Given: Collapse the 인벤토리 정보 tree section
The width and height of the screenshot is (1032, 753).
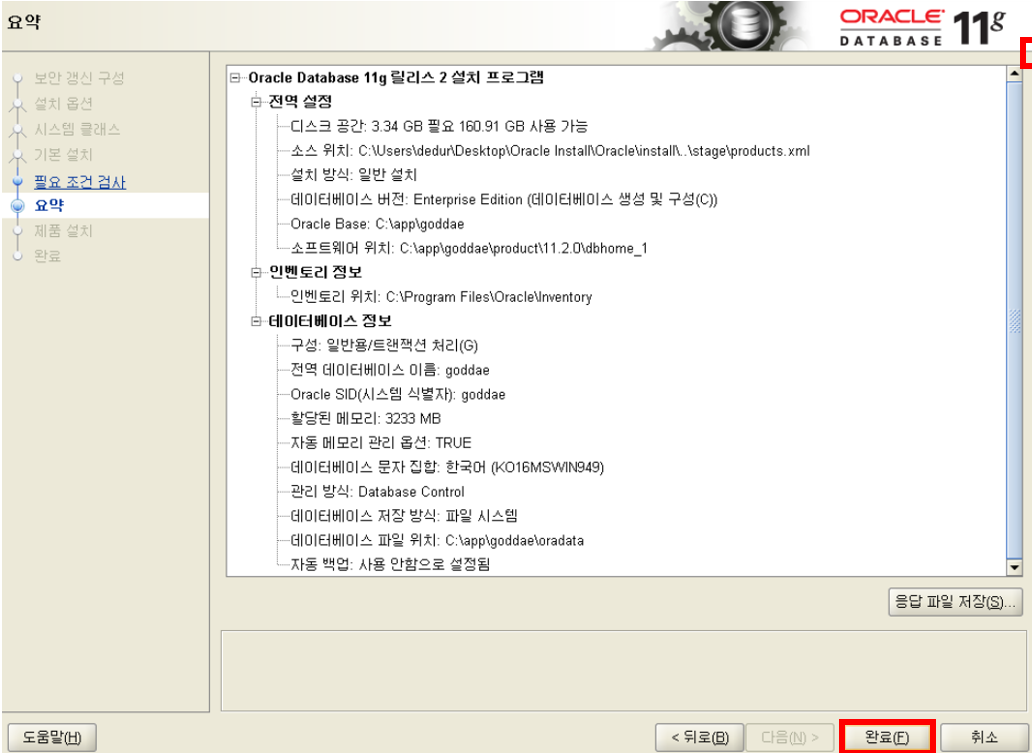Looking at the screenshot, I should (256, 273).
